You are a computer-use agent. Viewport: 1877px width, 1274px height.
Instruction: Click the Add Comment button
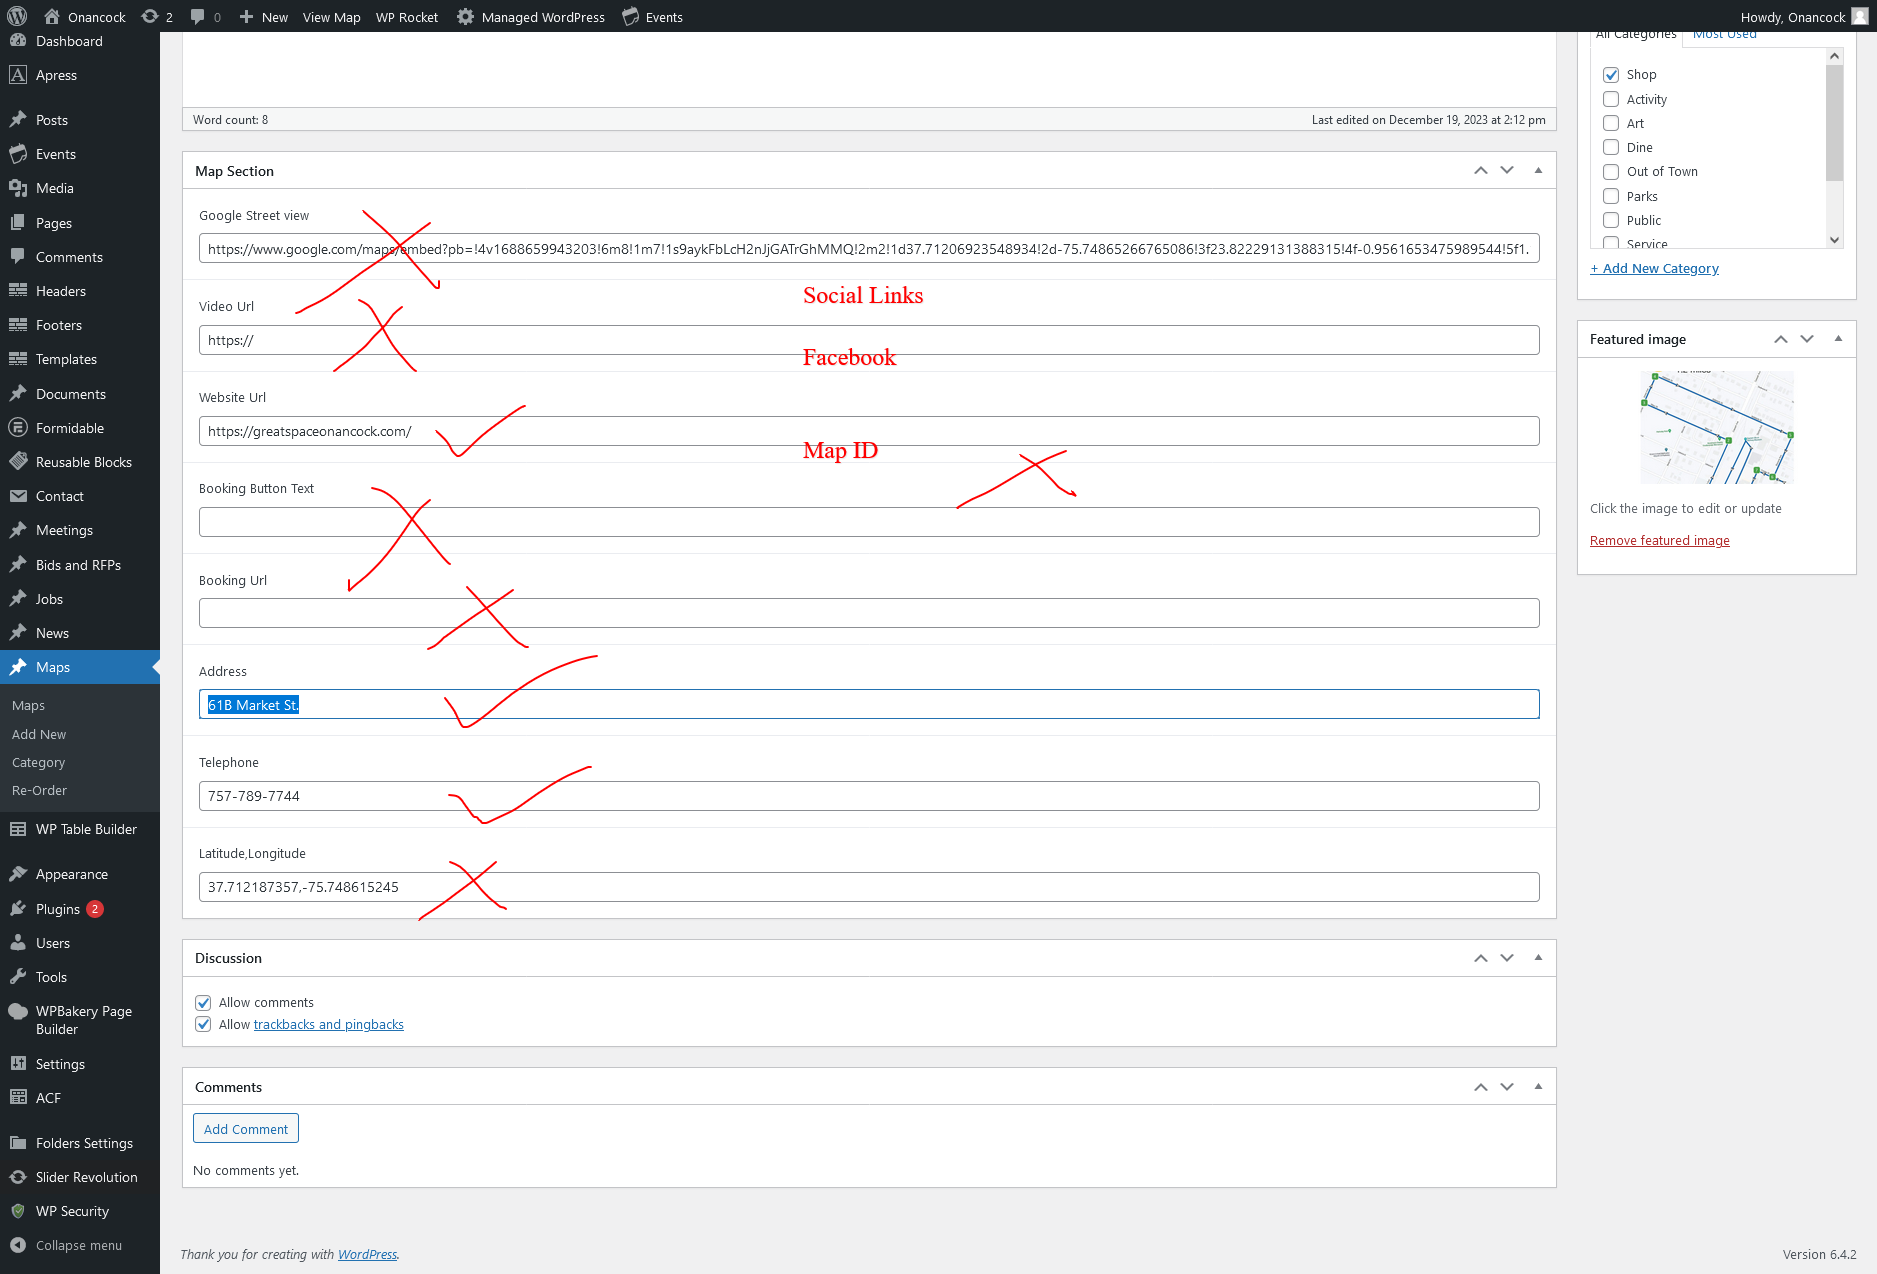pos(246,1129)
